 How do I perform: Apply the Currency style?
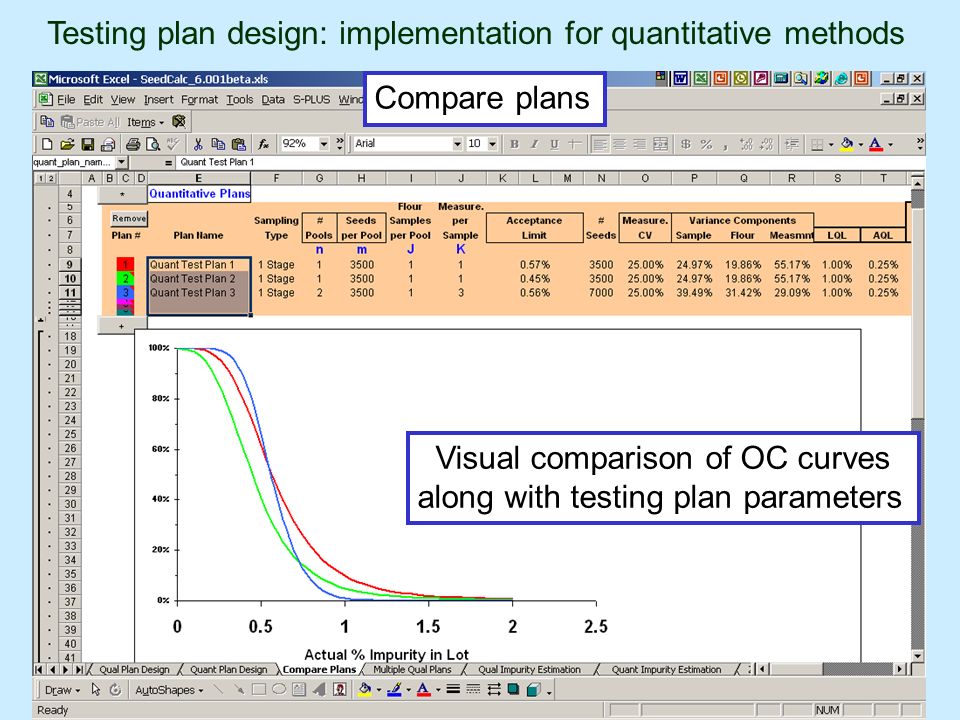pos(686,144)
